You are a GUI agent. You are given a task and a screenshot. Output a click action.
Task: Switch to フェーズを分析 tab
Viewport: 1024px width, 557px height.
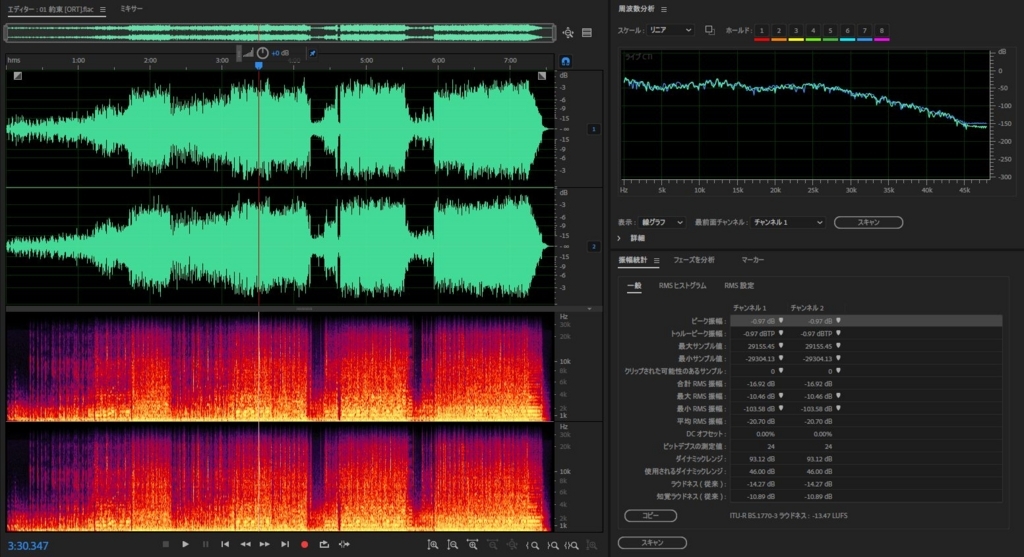pyautogui.click(x=694, y=260)
